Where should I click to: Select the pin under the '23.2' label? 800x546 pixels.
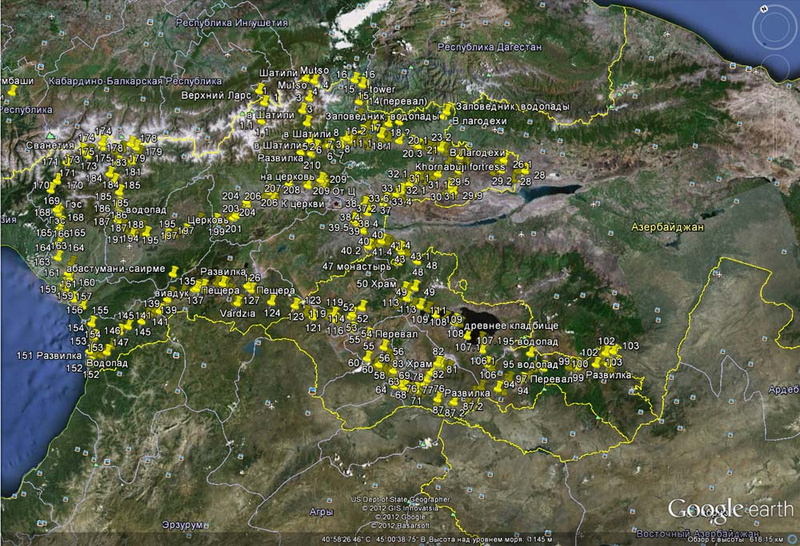[x=443, y=147]
